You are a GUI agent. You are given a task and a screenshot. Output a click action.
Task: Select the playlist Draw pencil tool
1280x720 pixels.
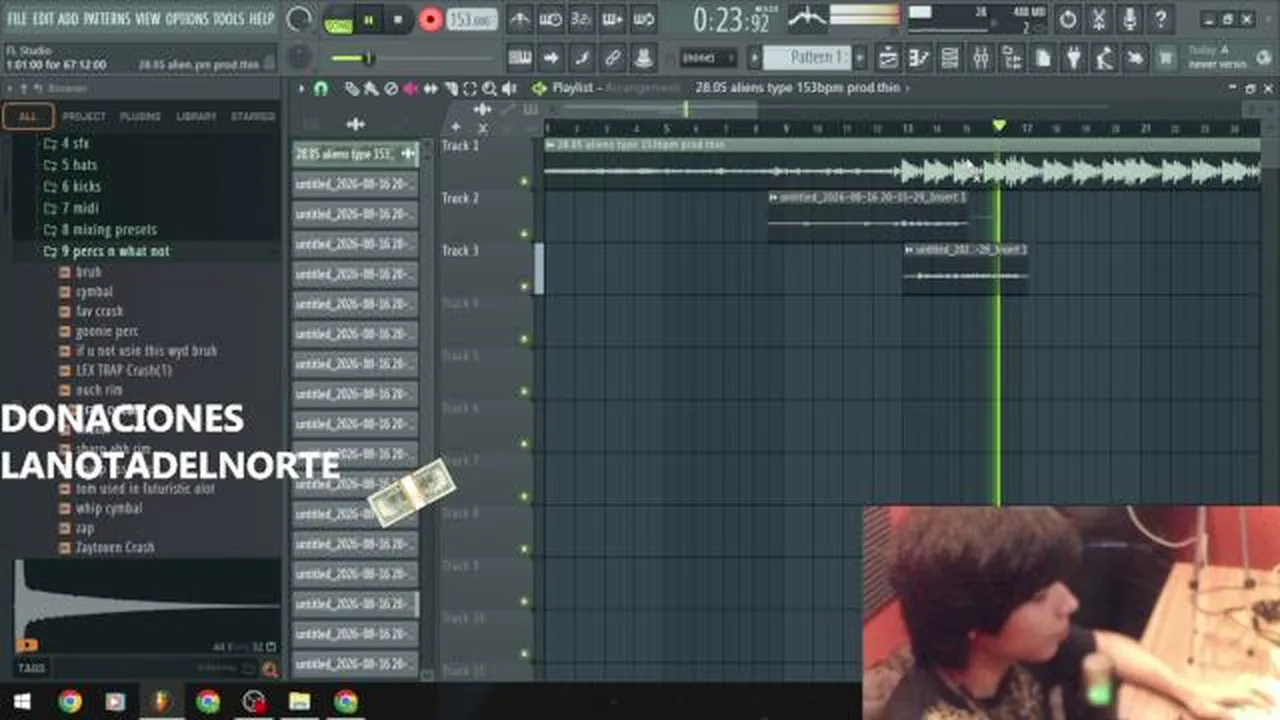click(x=351, y=89)
